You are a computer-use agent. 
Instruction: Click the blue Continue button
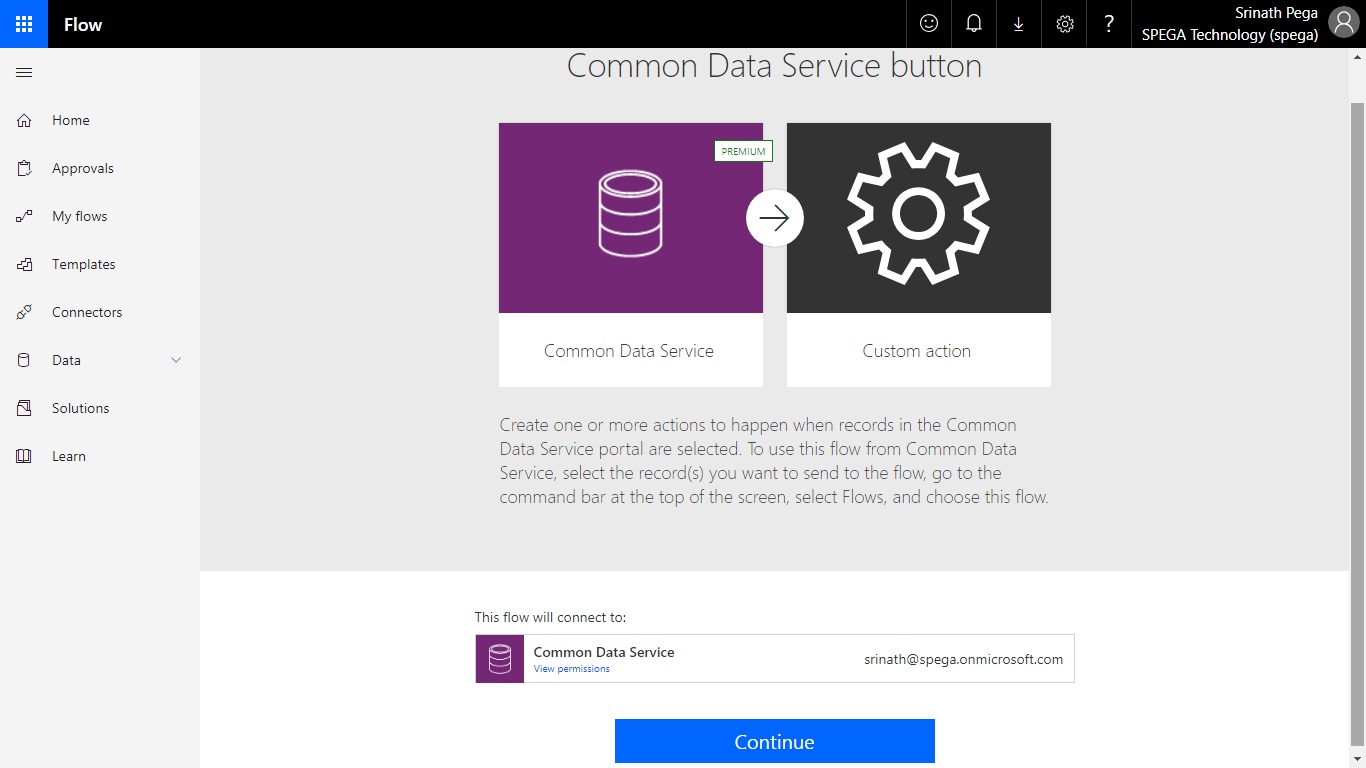pos(774,741)
